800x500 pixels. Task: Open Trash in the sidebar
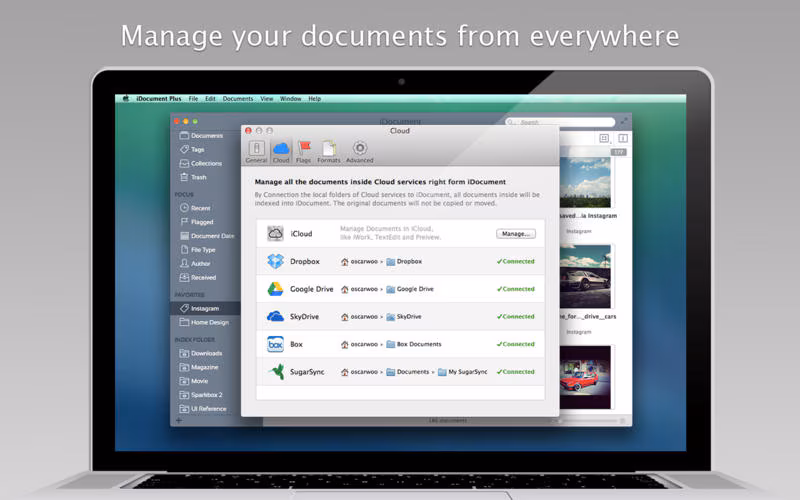tap(193, 177)
